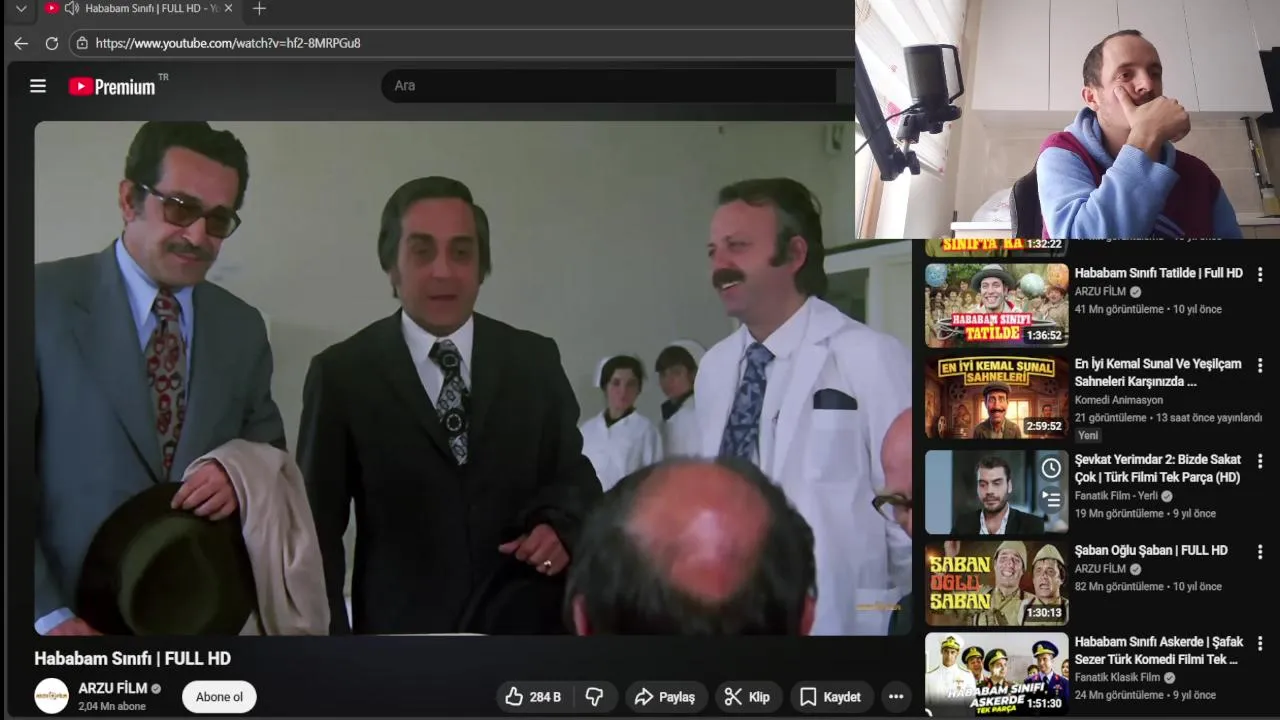The width and height of the screenshot is (1280, 720).
Task: Share the video using Paylaş
Action: (665, 697)
